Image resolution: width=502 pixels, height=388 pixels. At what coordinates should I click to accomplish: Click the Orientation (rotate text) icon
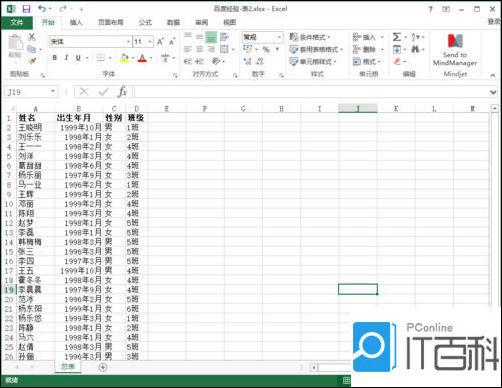(216, 61)
